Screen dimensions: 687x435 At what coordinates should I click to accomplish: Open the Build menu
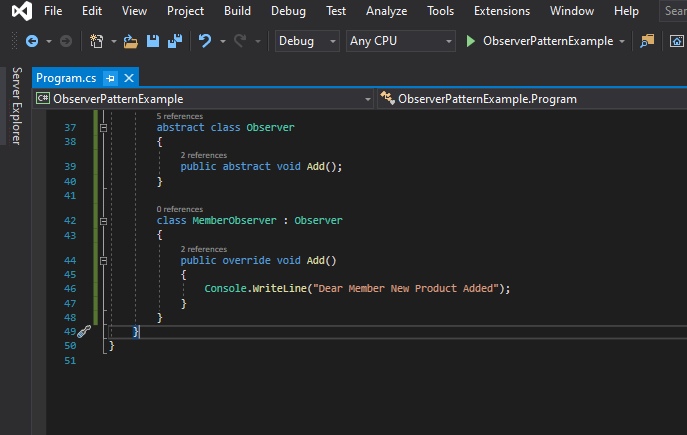237,11
